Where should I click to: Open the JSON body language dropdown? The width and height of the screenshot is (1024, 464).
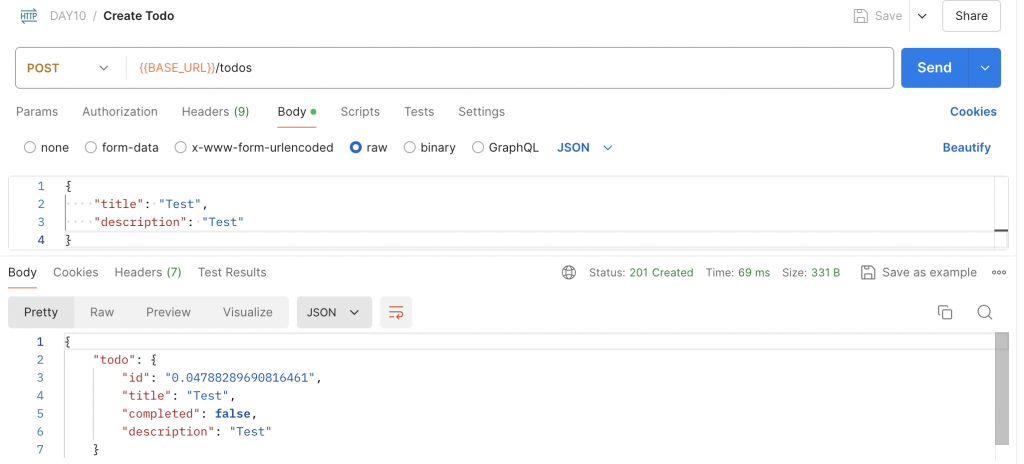(584, 148)
